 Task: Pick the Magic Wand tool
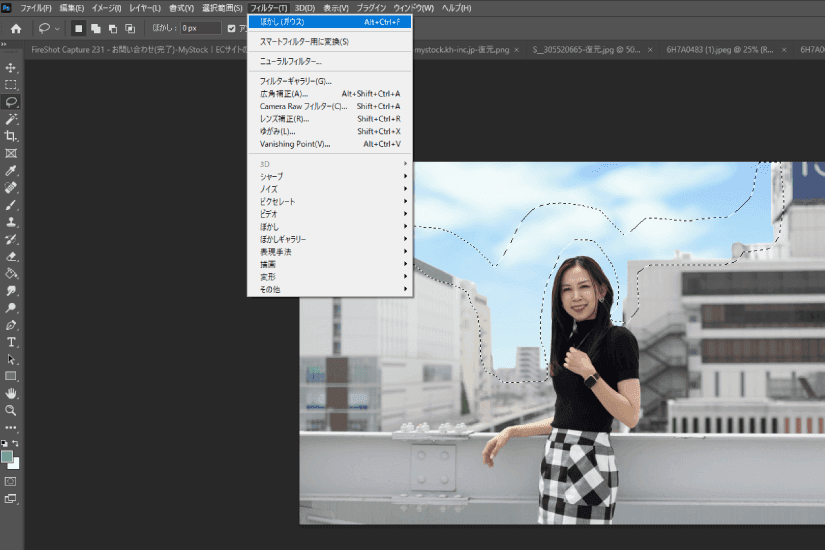[x=12, y=119]
